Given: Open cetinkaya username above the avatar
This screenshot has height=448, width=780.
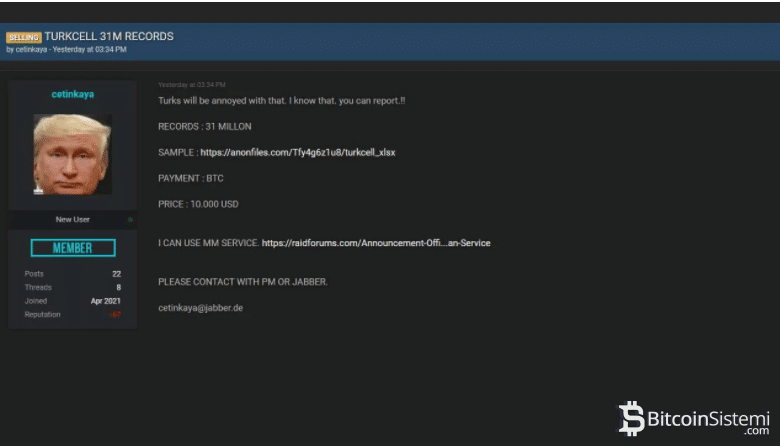Looking at the screenshot, I should click(72, 94).
